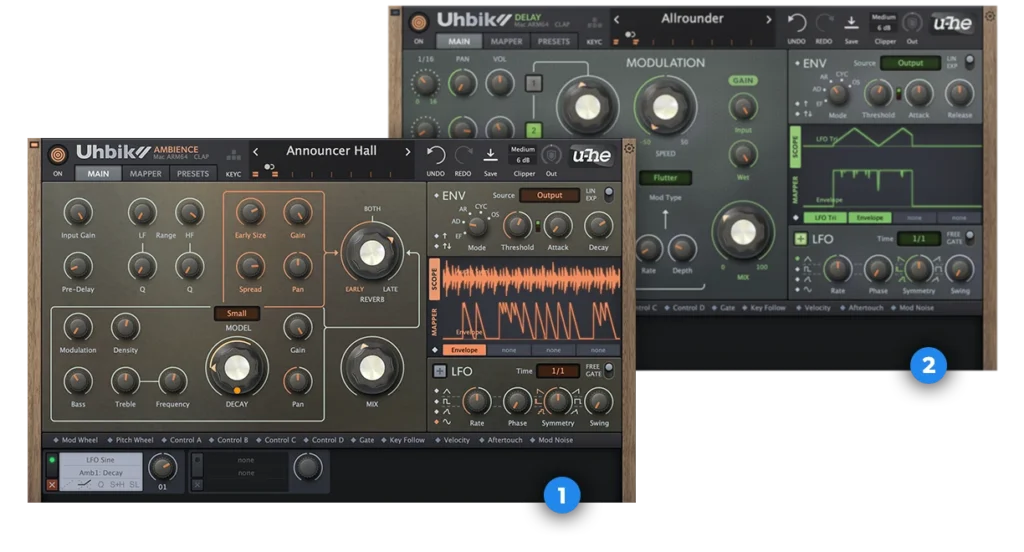The image size is (1024, 552).
Task: Toggle the LIN/EXP switch in Ambience ENV
Action: point(607,193)
